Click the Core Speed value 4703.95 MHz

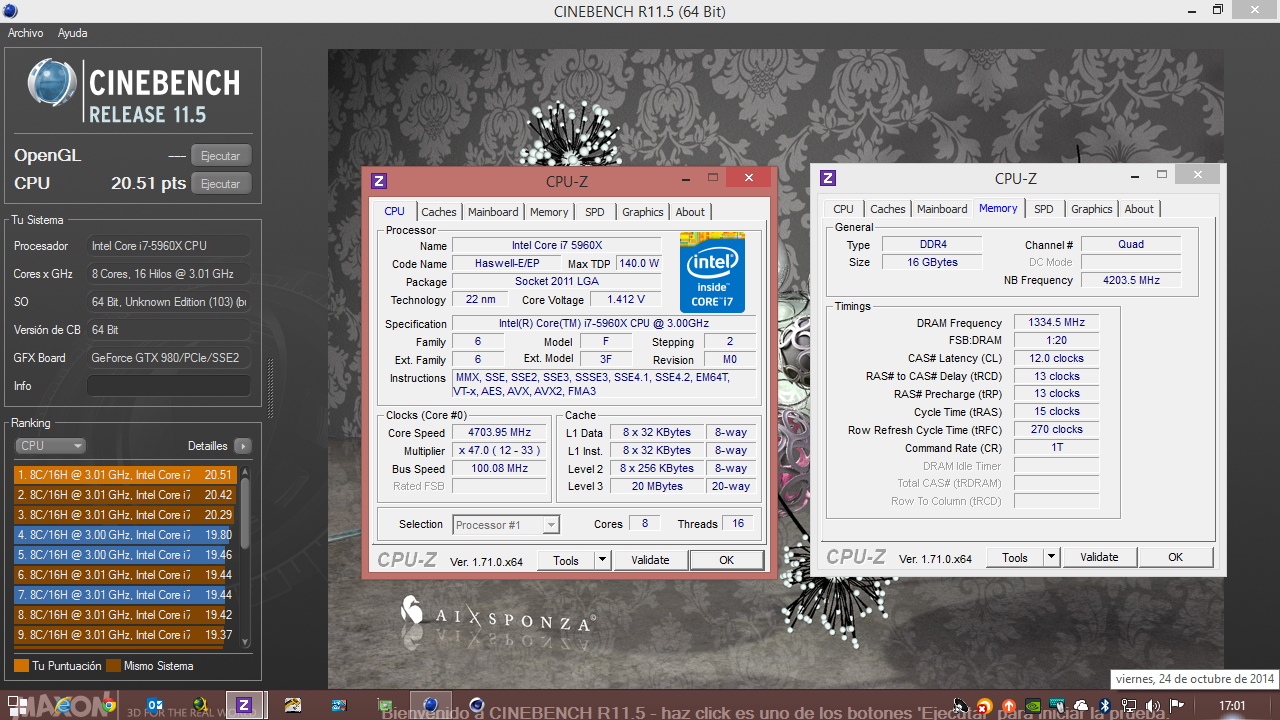tap(500, 433)
